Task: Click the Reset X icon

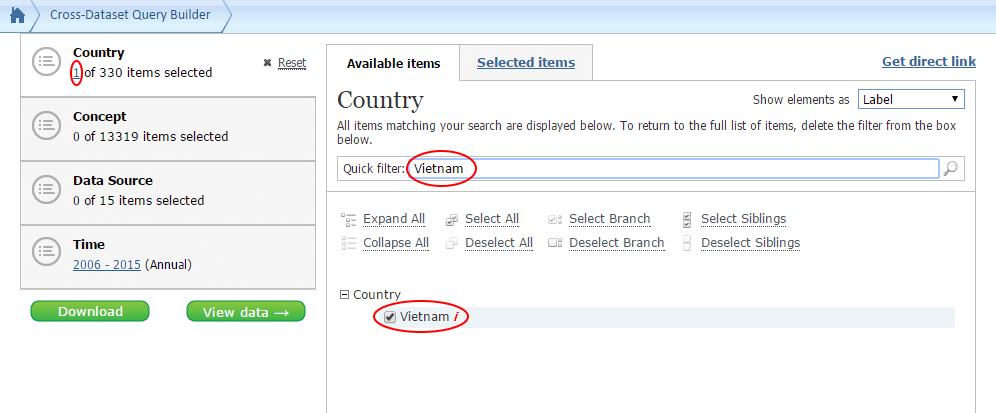Action: (x=267, y=63)
